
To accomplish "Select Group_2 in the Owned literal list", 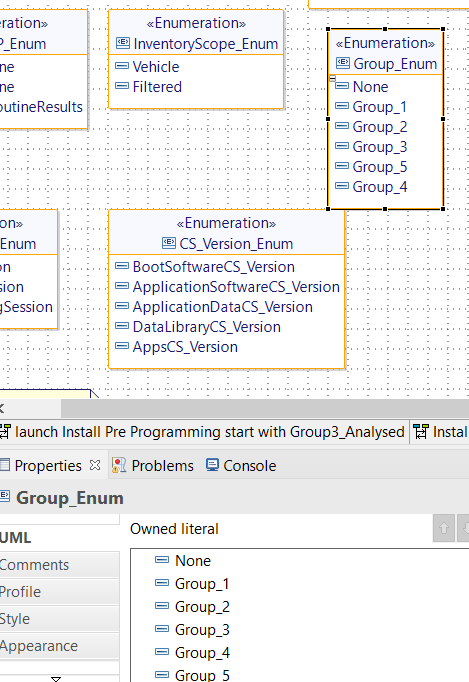I will pos(202,607).
